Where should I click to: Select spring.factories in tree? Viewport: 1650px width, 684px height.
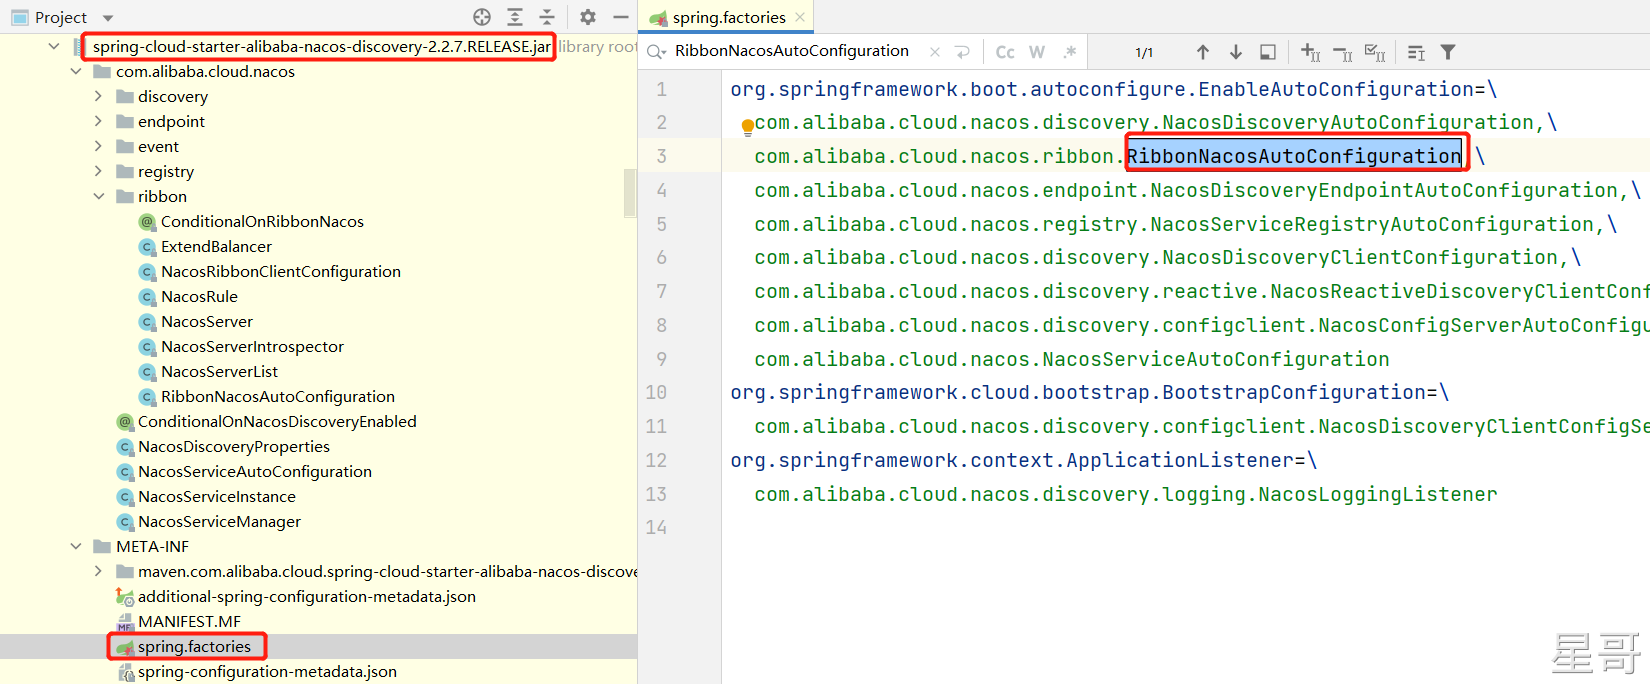tap(194, 646)
